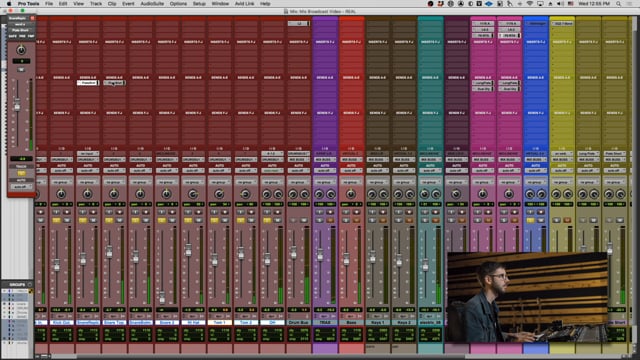Open group selector for Bass track
Viewport: 640px width, 360px height.
351,182
